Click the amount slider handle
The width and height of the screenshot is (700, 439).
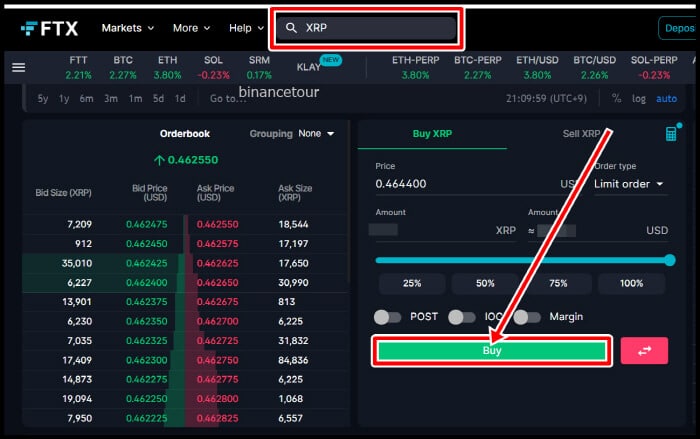[x=670, y=260]
